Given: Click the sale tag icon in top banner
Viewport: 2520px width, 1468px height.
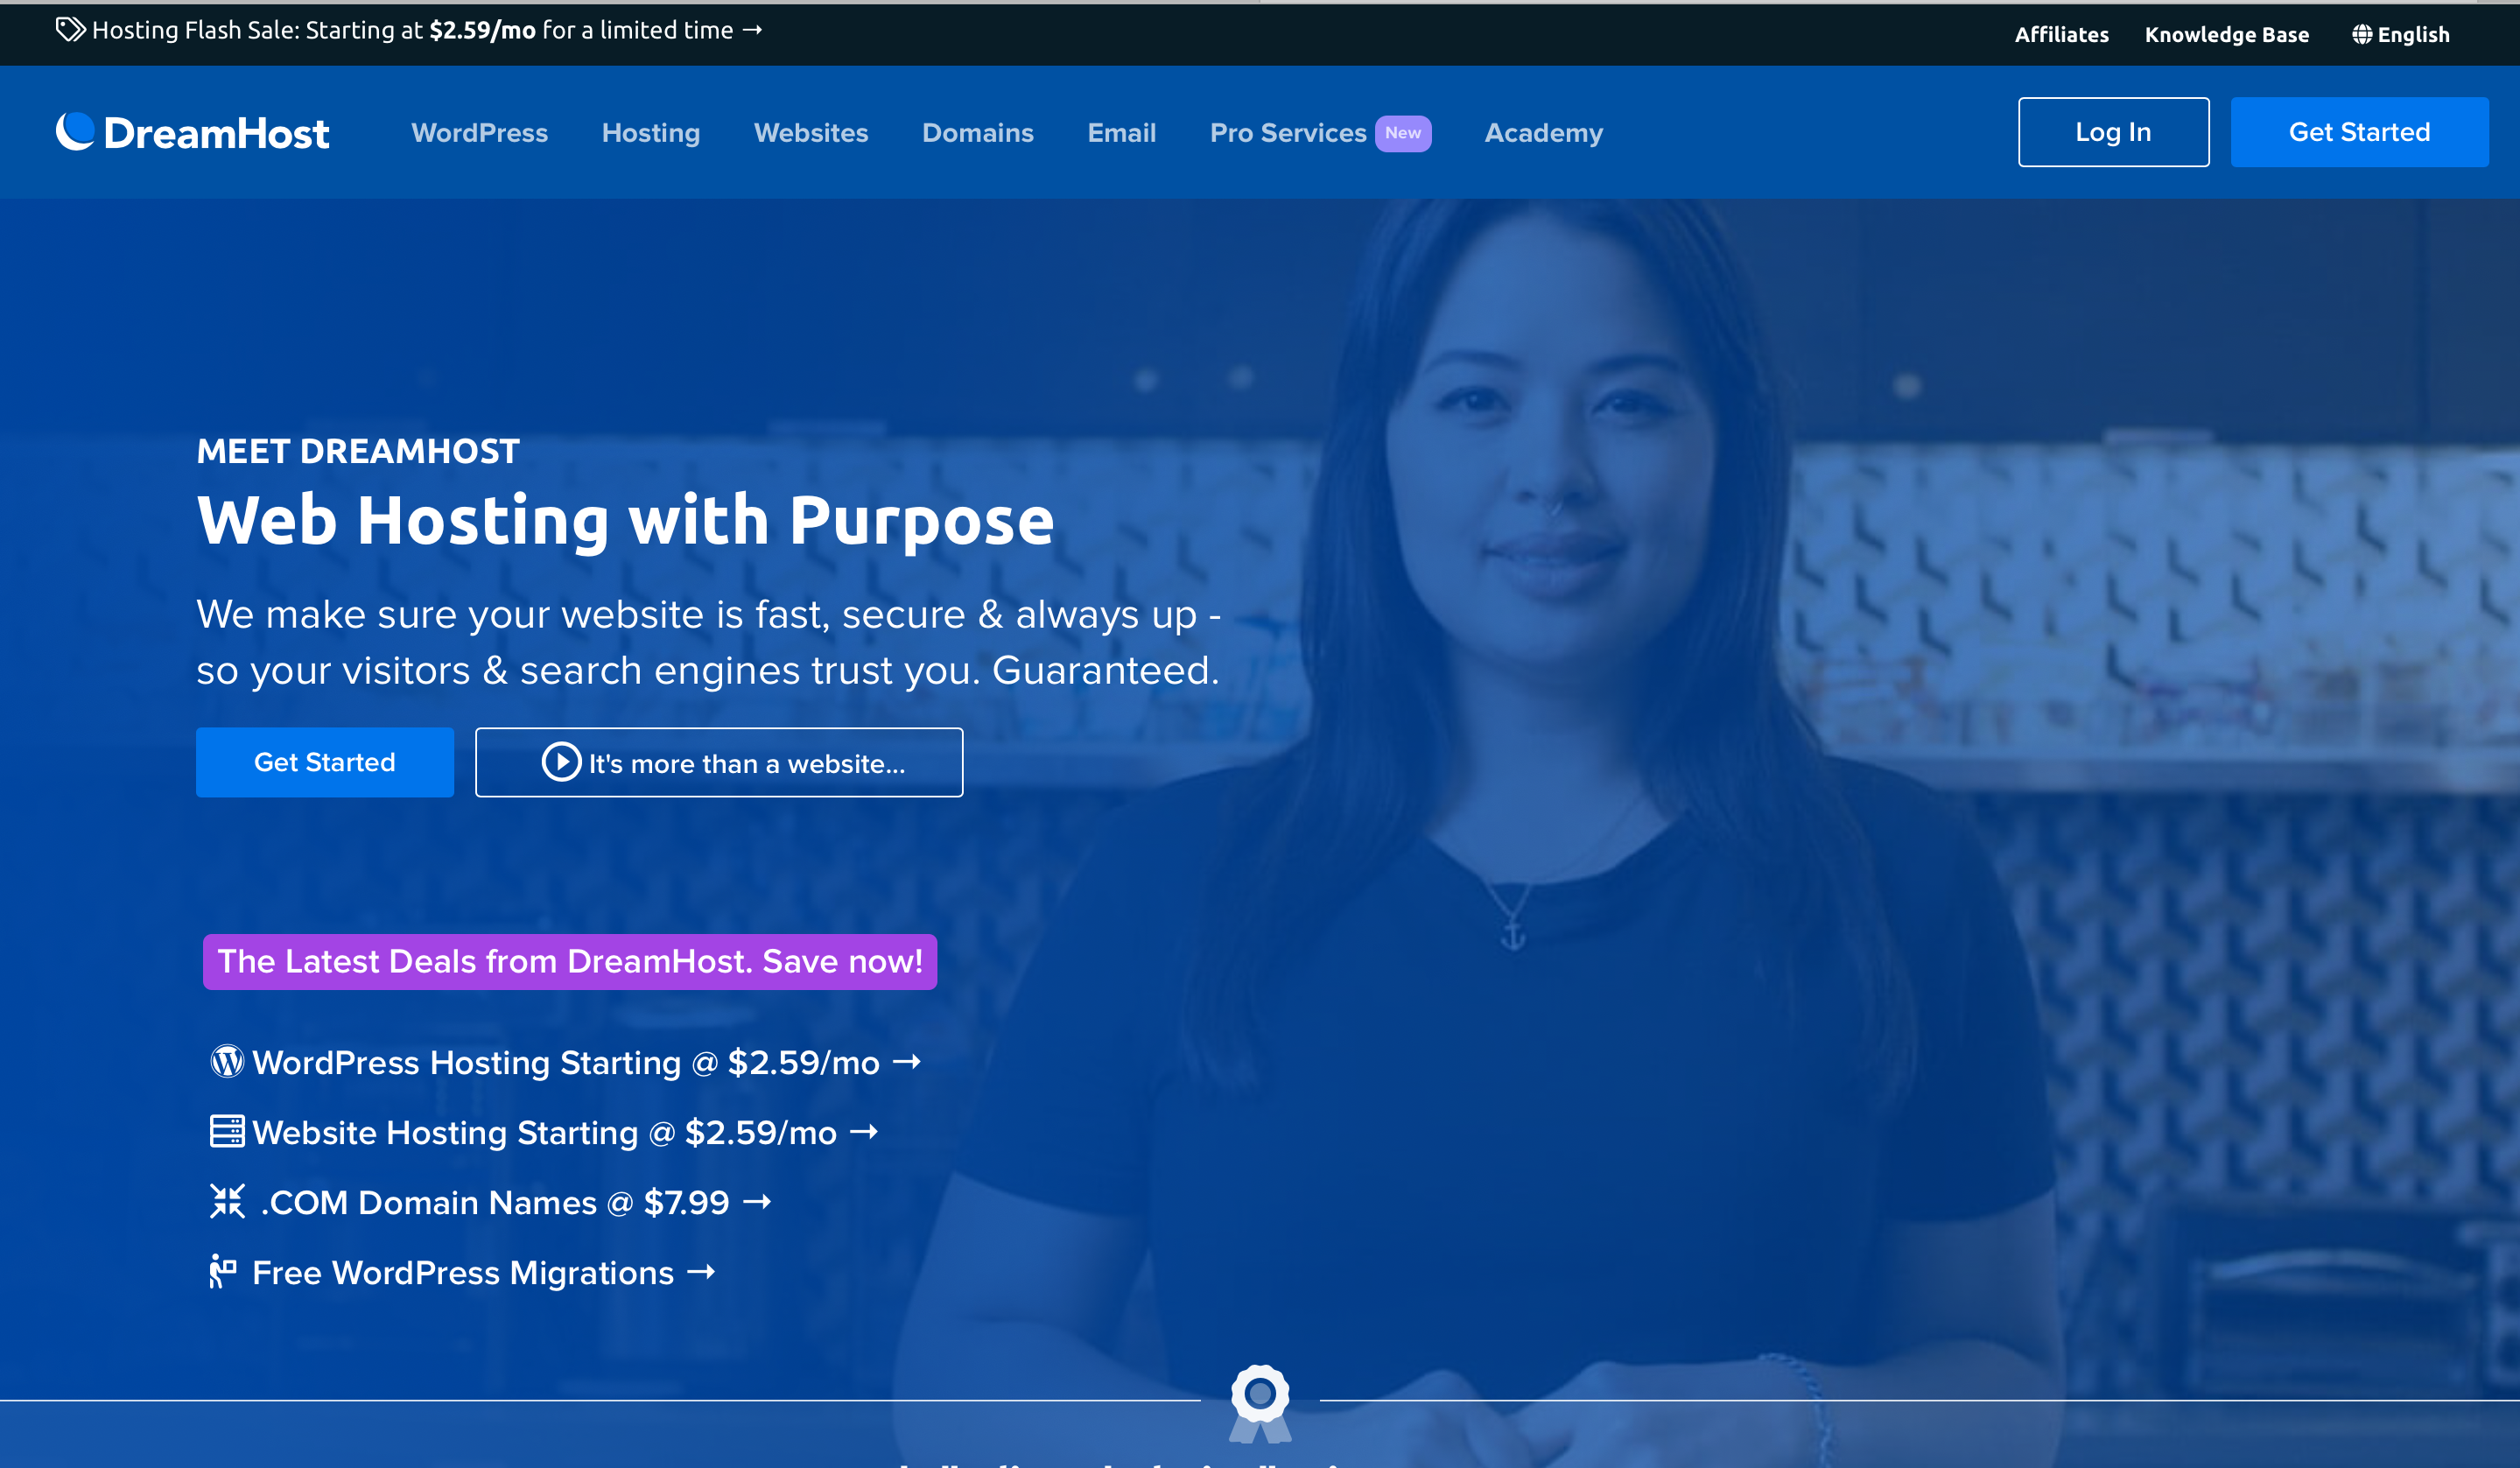Looking at the screenshot, I should pyautogui.click(x=70, y=29).
